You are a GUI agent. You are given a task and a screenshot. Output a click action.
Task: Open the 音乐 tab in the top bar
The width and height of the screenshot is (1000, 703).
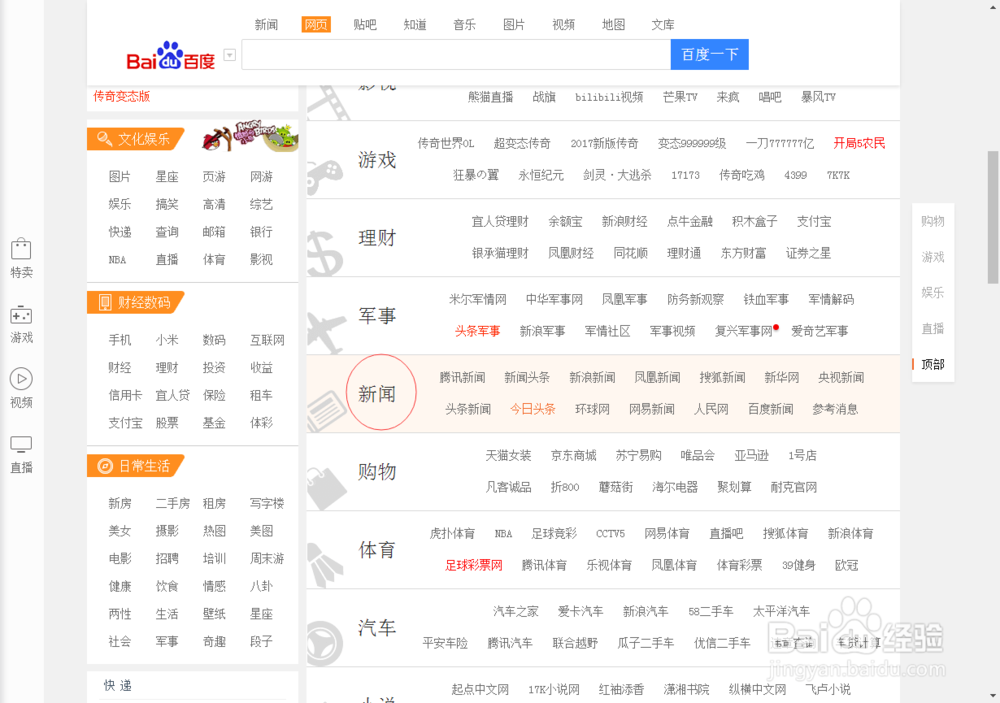coord(464,24)
